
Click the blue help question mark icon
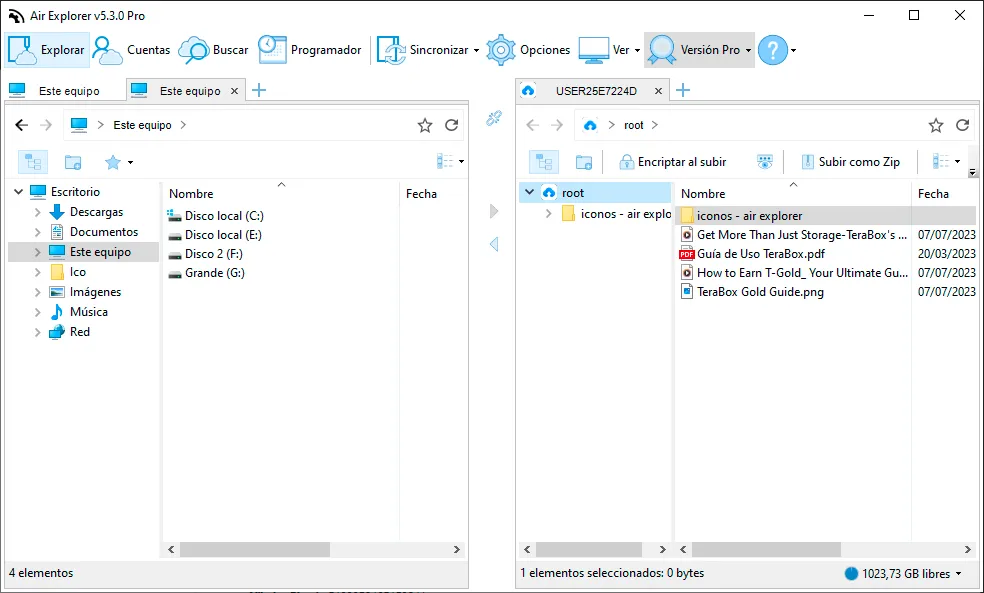[x=773, y=50]
